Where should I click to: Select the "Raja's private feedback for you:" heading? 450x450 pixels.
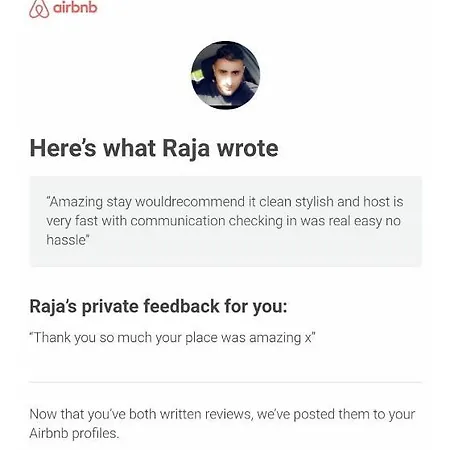158,306
